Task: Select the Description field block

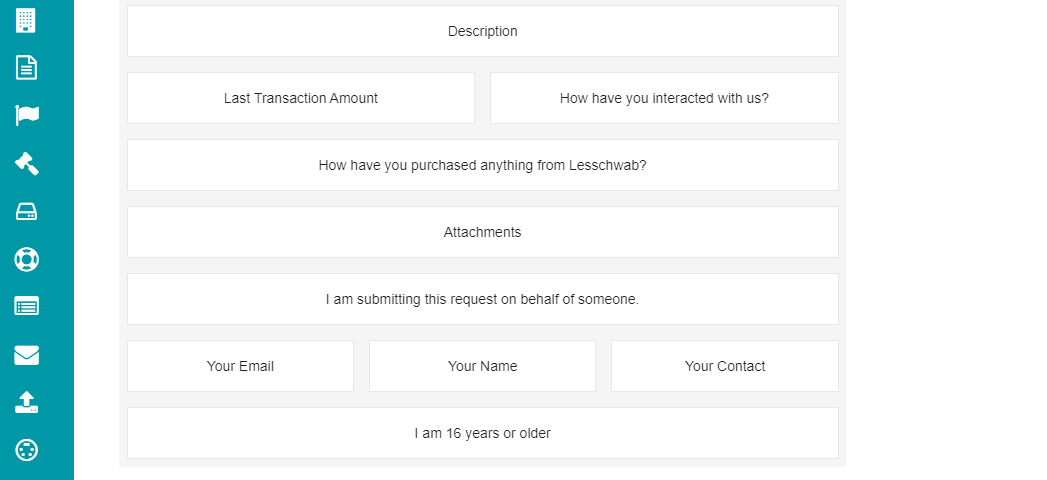Action: (483, 31)
